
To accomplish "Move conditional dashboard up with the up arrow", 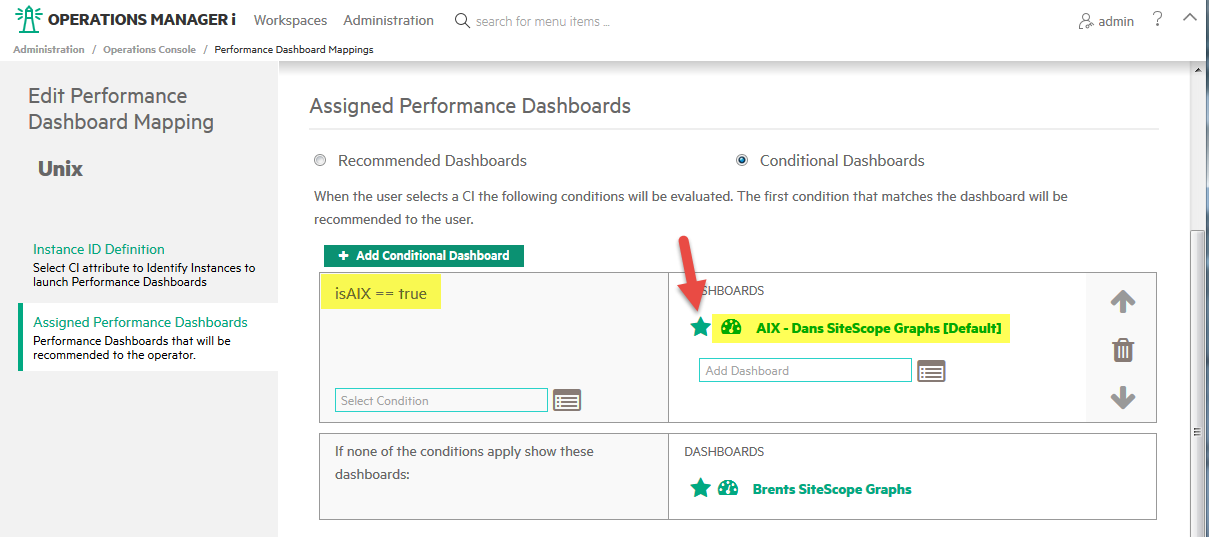I will coord(1123,301).
